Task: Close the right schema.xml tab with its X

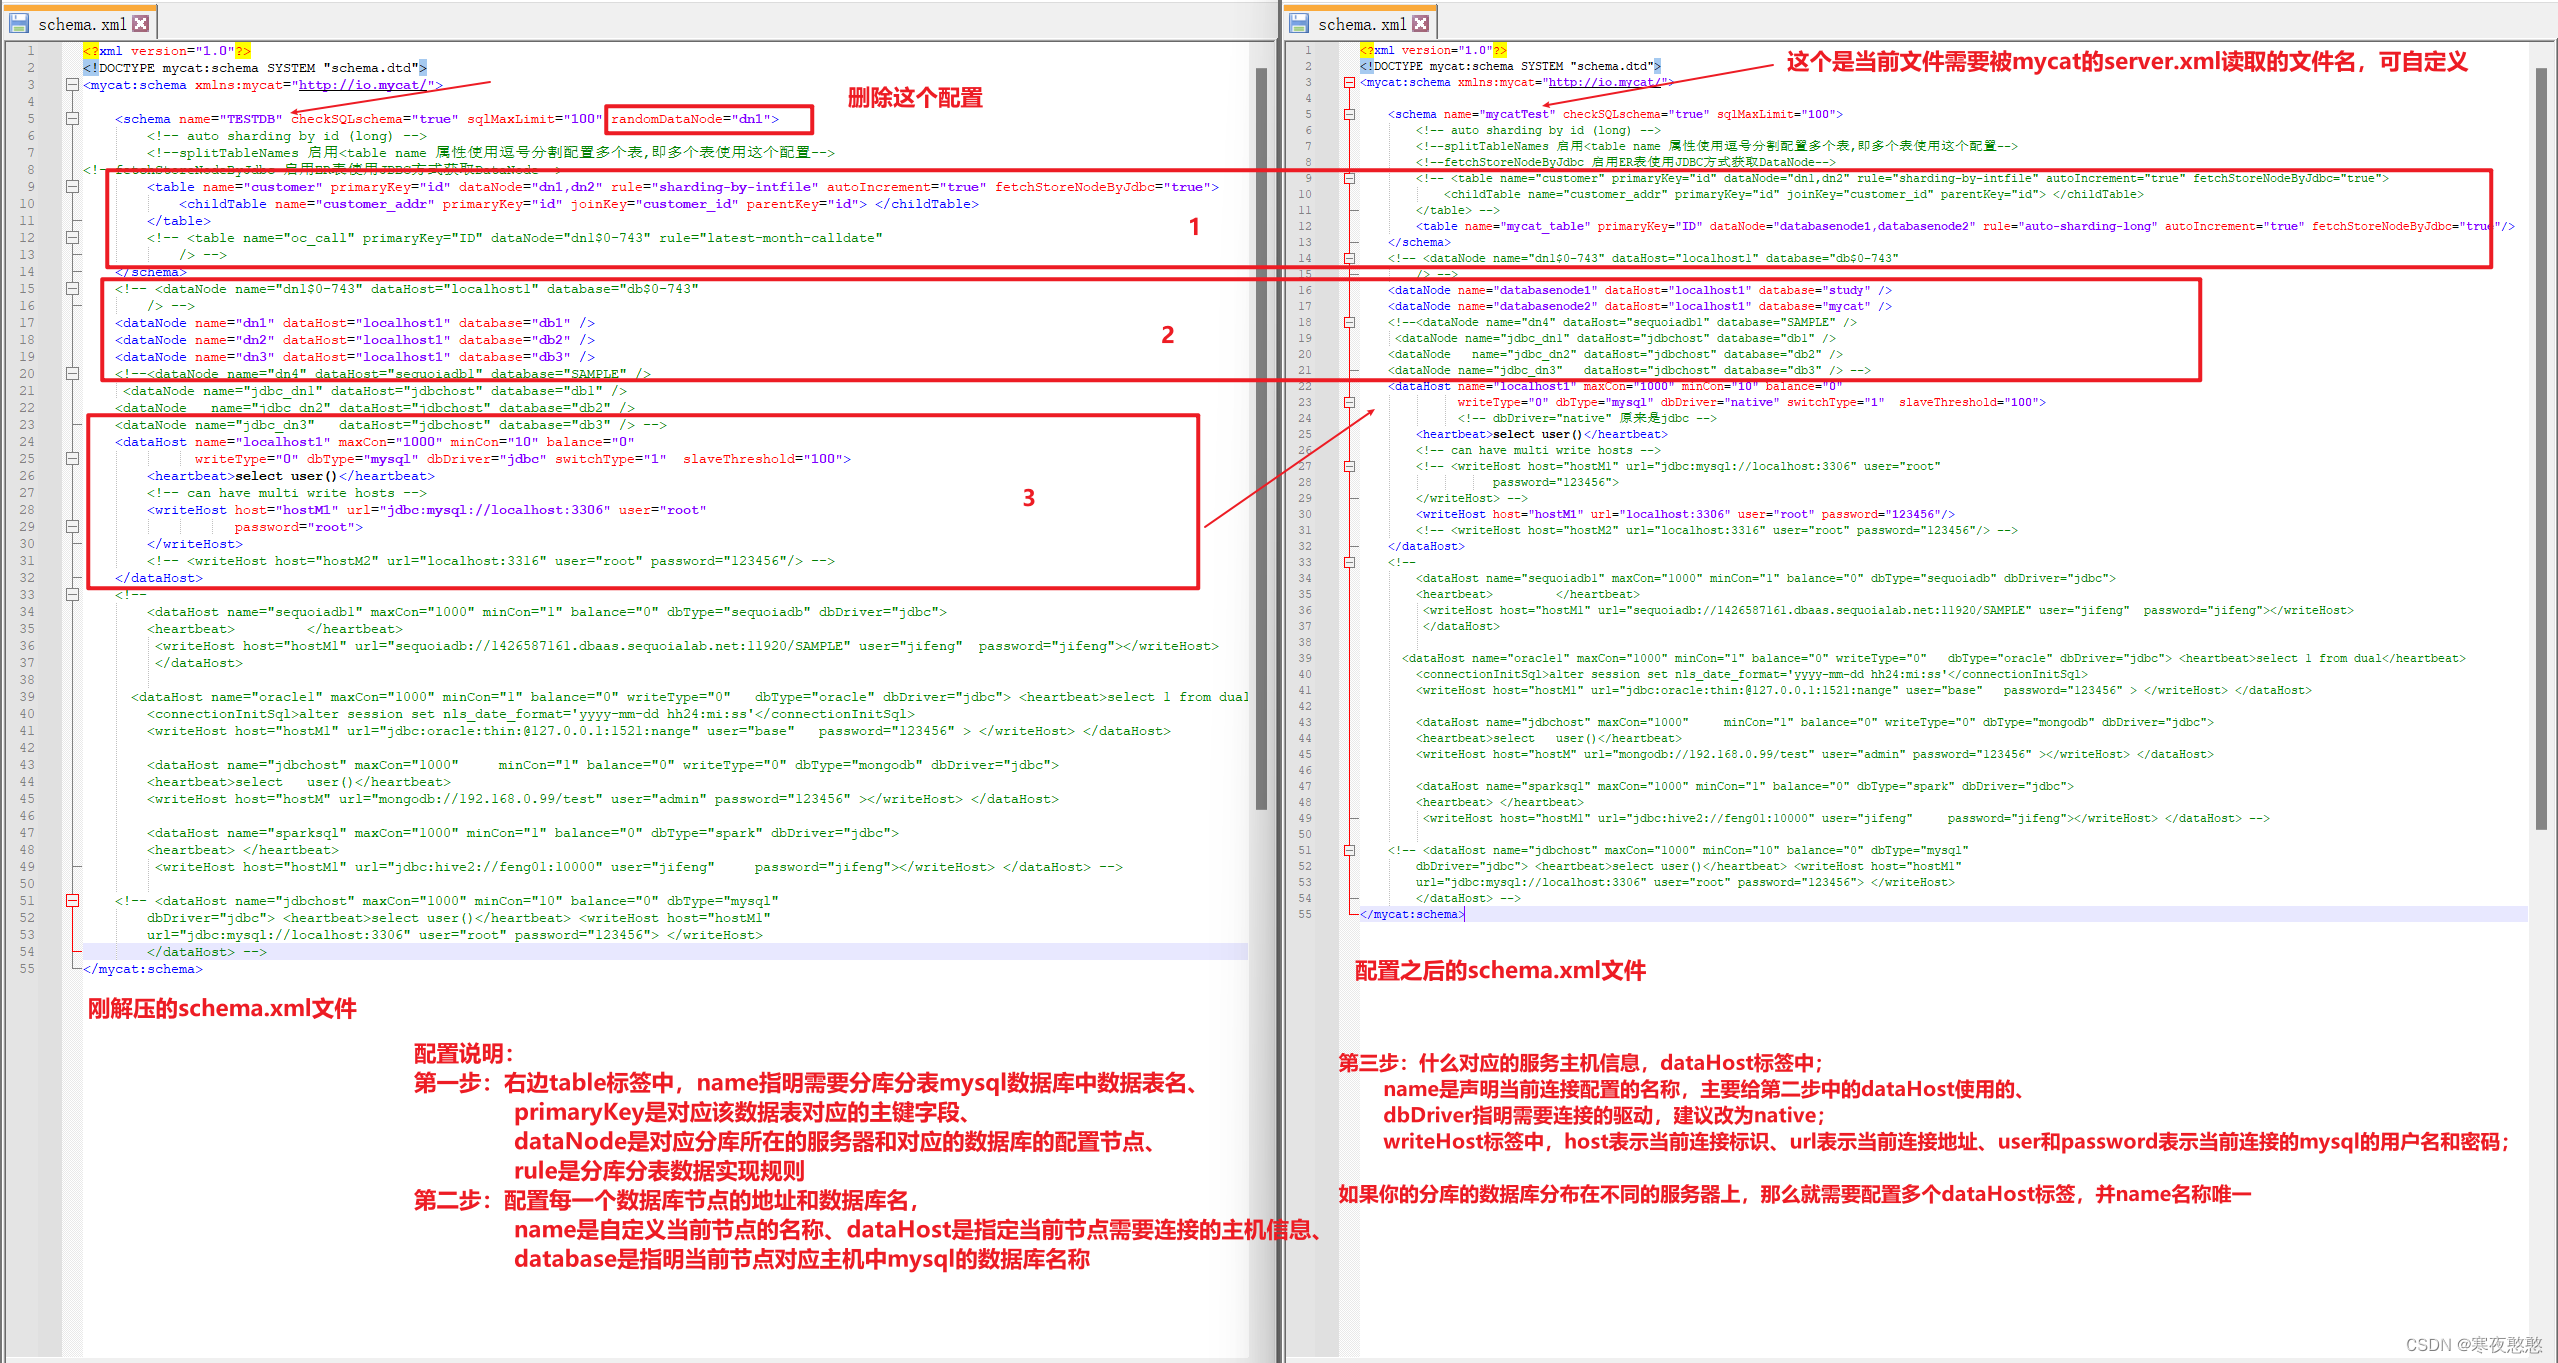Action: coord(1421,24)
